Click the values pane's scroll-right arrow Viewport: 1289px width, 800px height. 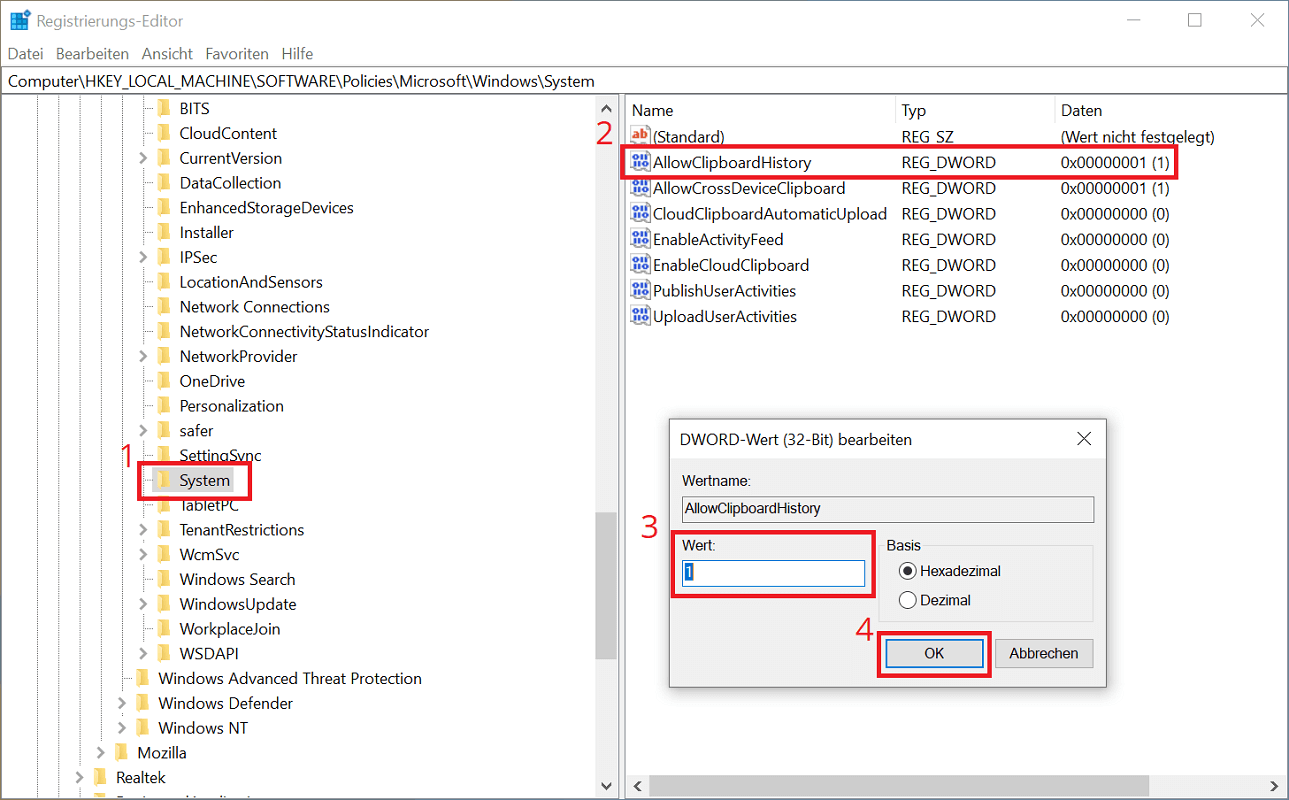[1273, 787]
